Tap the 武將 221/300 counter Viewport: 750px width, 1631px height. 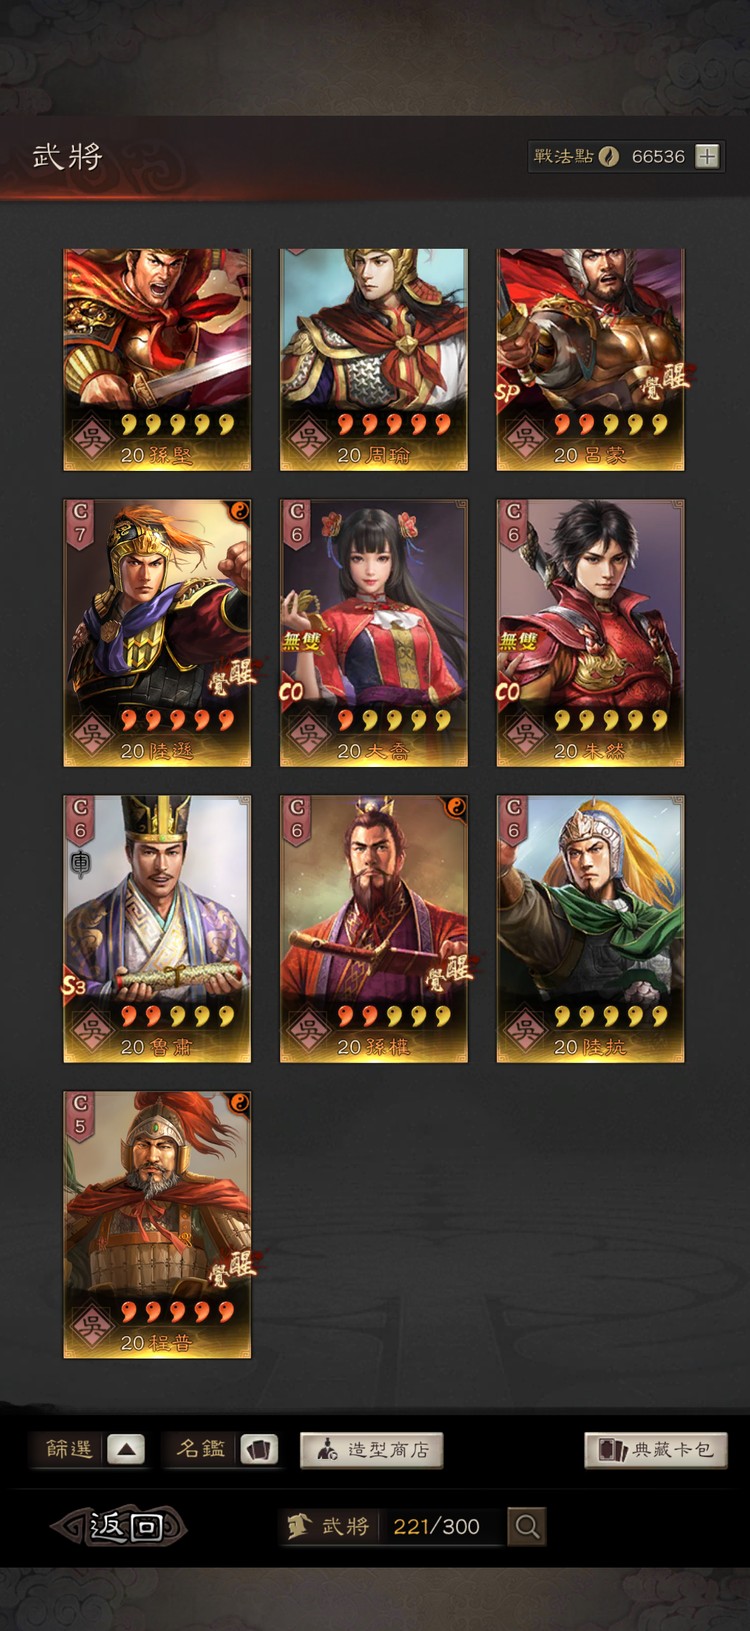[392, 1526]
